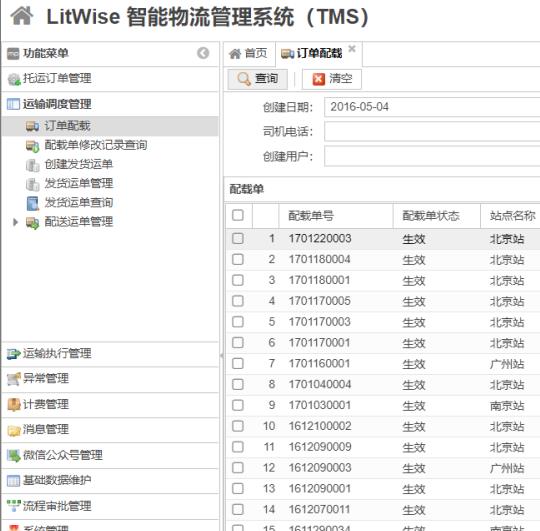This screenshot has width=540, height=531.
Task: Click the 司机电话 input field
Action: (x=432, y=132)
